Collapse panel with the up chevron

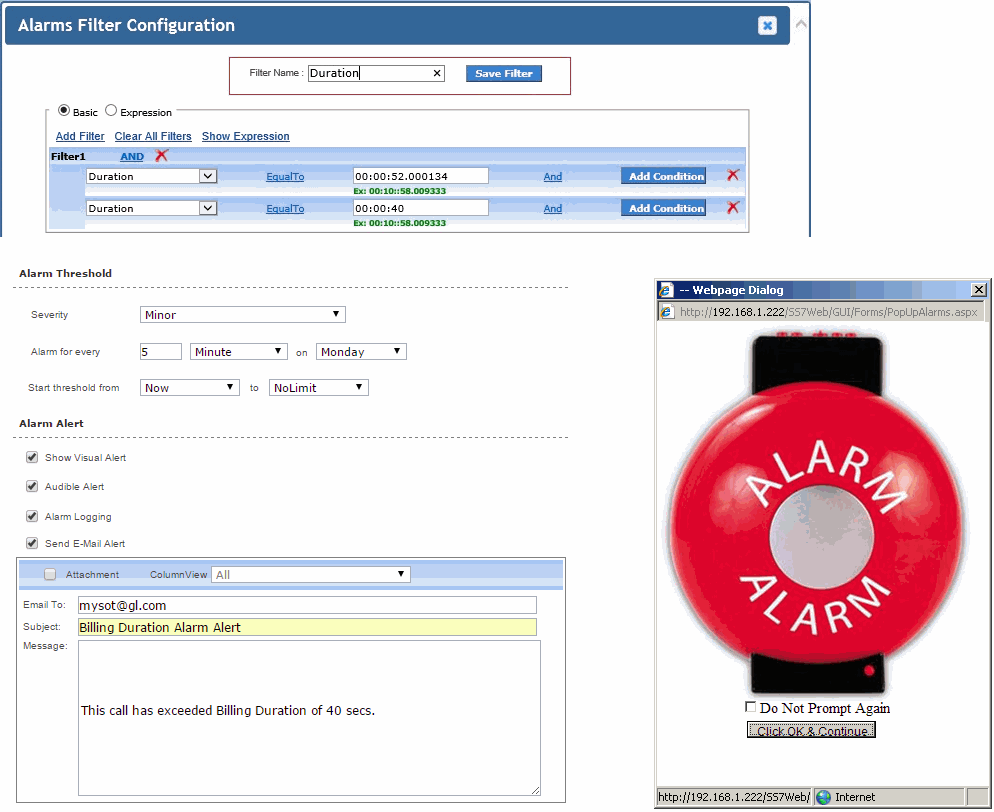coord(801,24)
